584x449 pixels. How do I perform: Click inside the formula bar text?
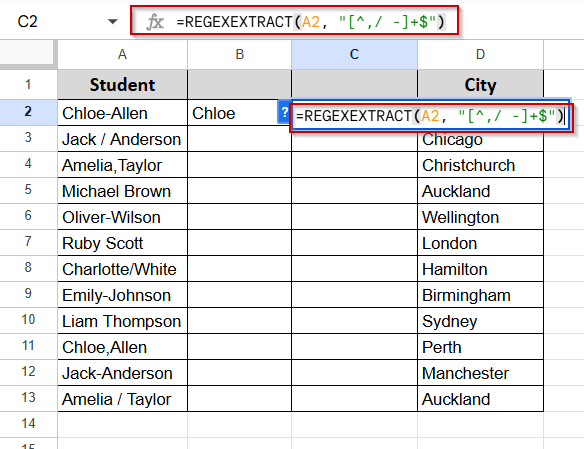(x=311, y=22)
